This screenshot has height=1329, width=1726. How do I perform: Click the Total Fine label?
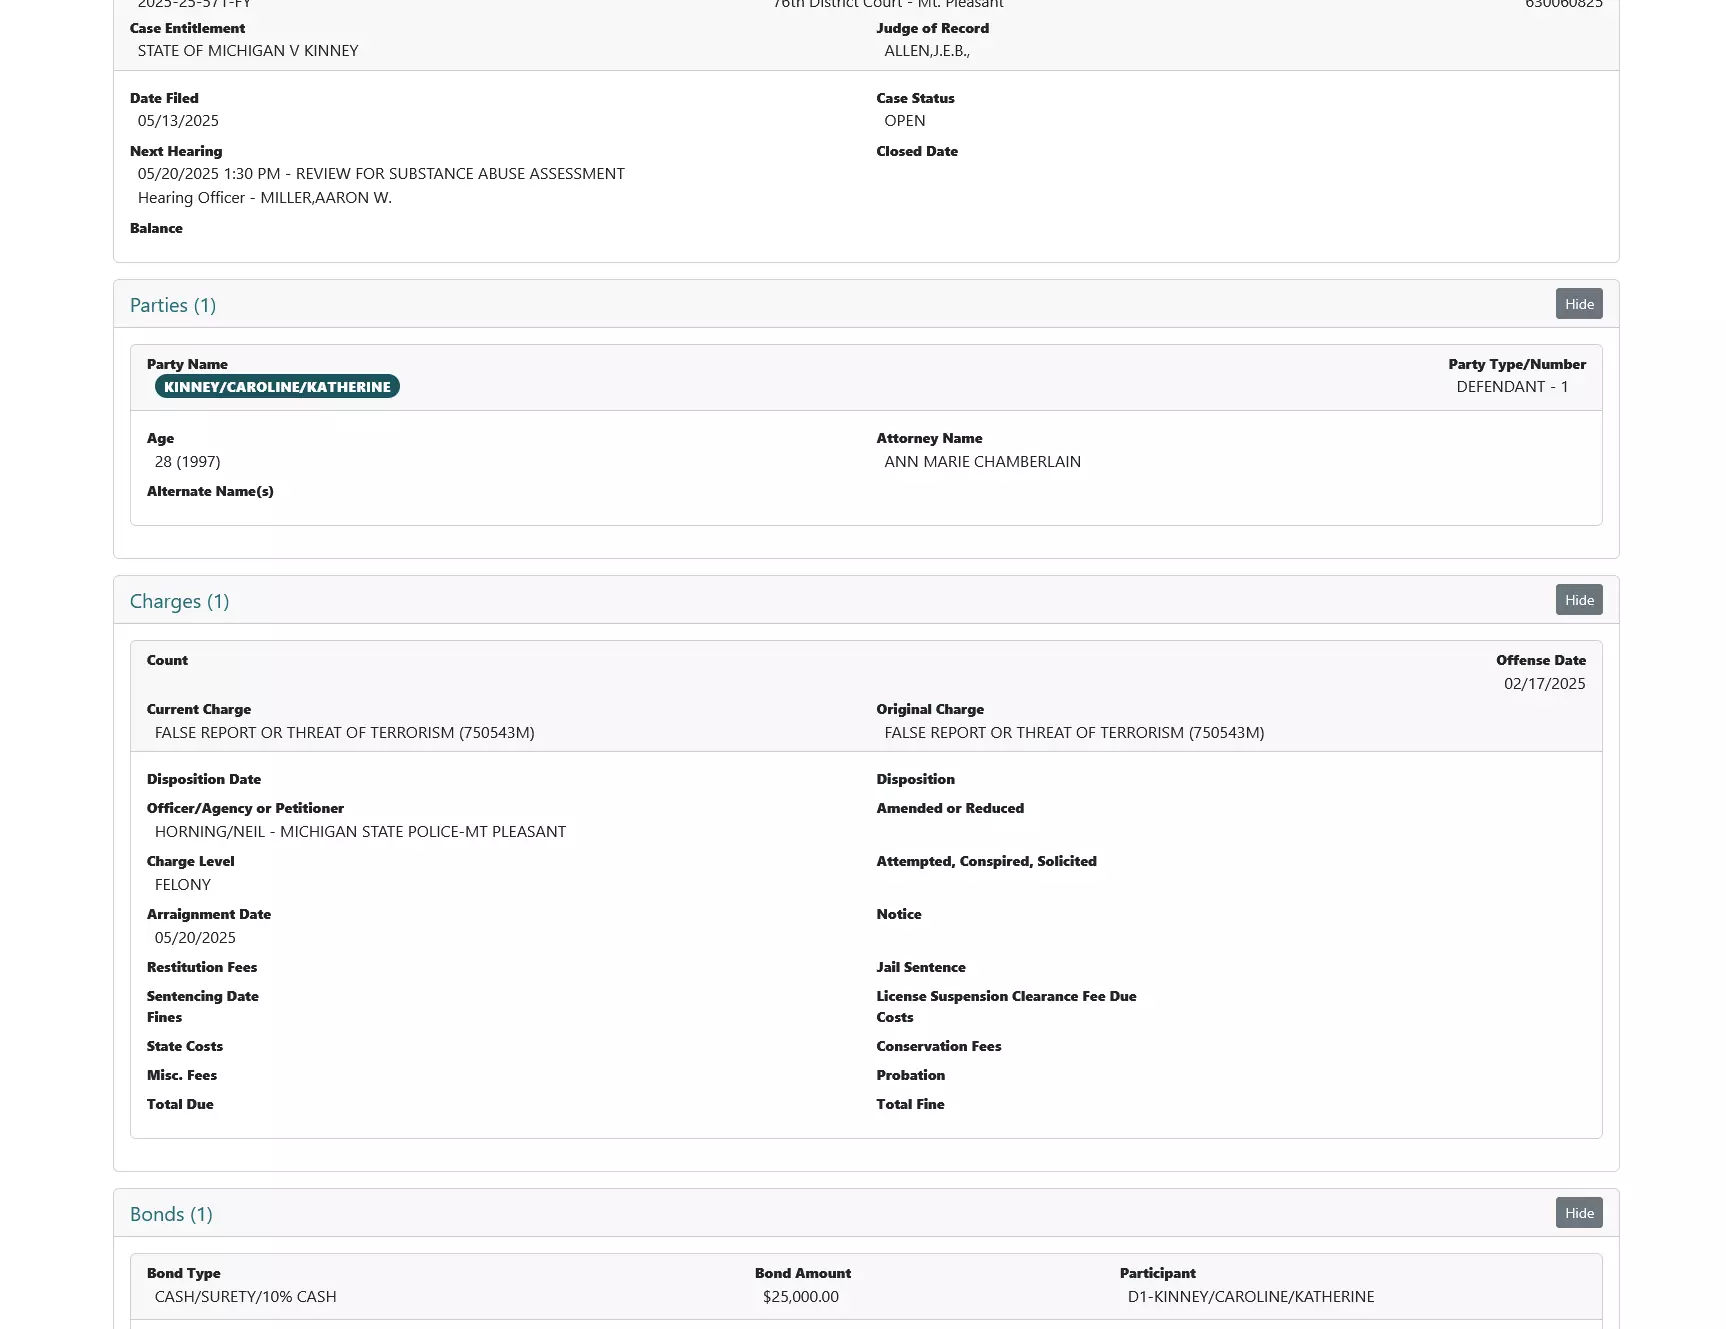[911, 1104]
